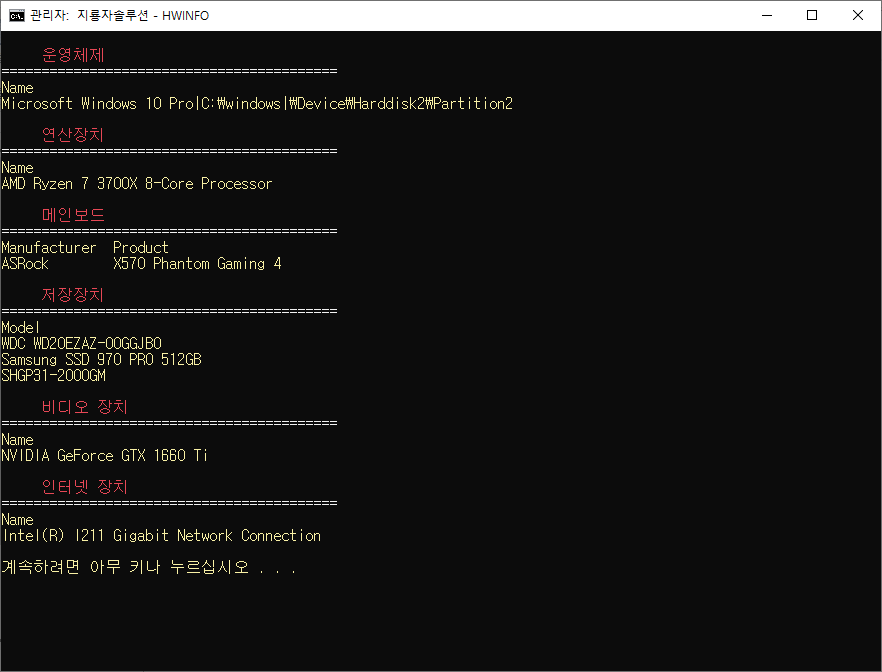Image resolution: width=882 pixels, height=672 pixels.
Task: Click the 'Name' label above Intel(R) I211 line
Action: coord(17,520)
